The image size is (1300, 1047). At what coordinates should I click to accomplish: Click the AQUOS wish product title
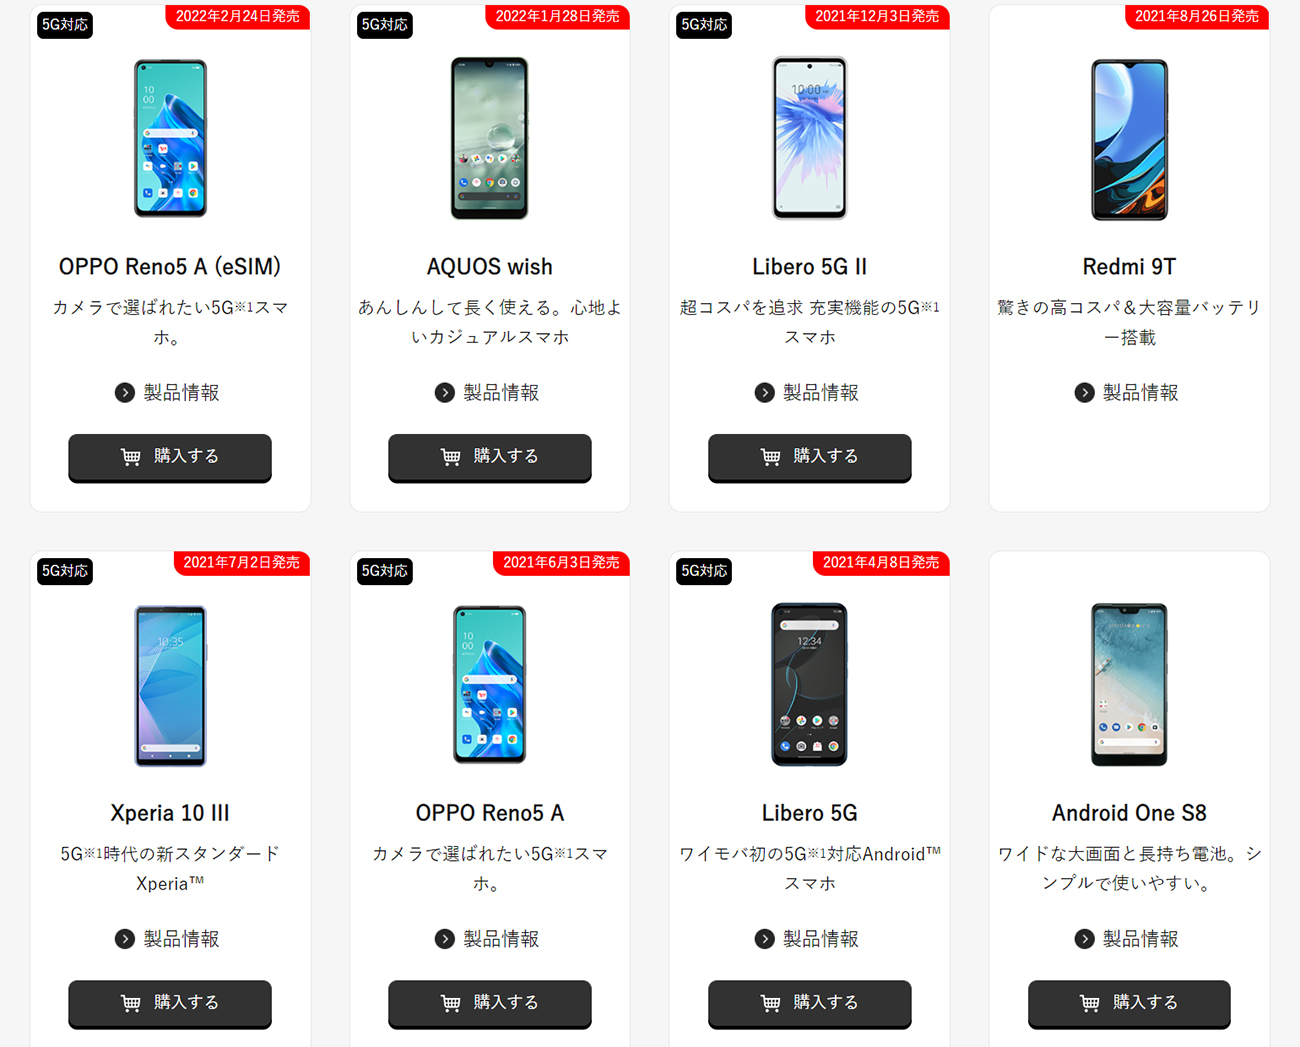pos(490,267)
